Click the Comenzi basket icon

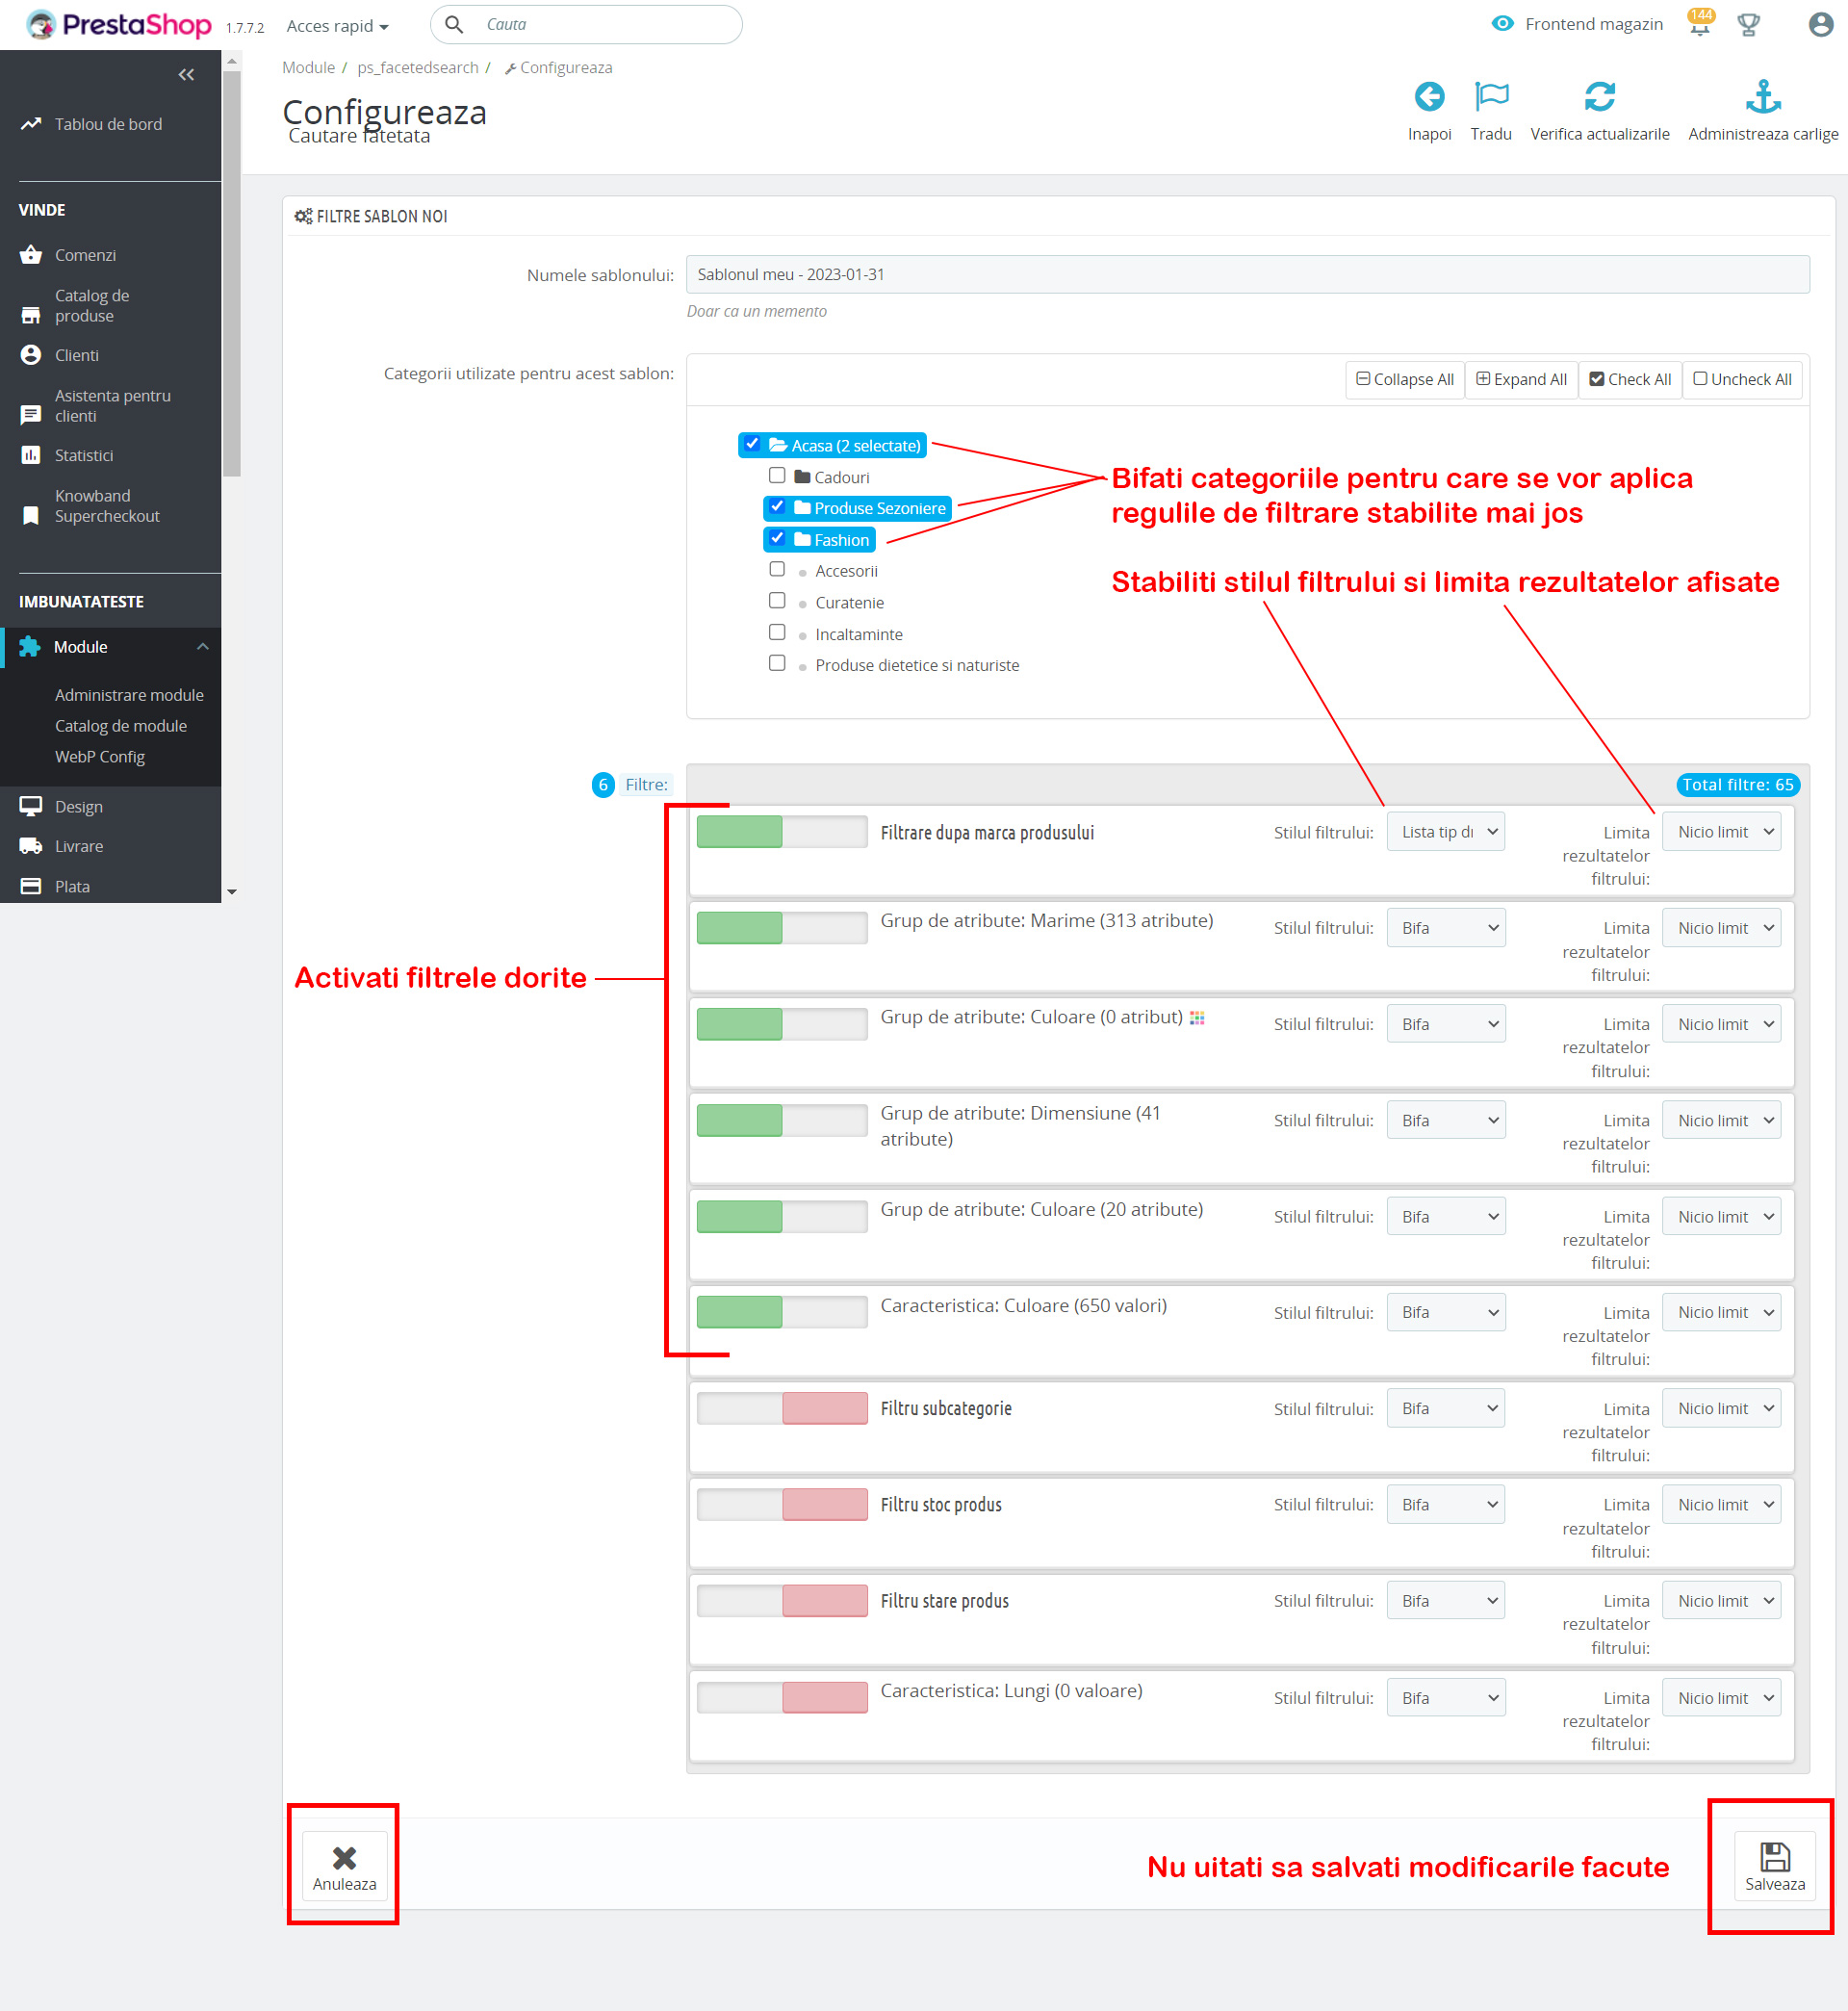(x=31, y=255)
